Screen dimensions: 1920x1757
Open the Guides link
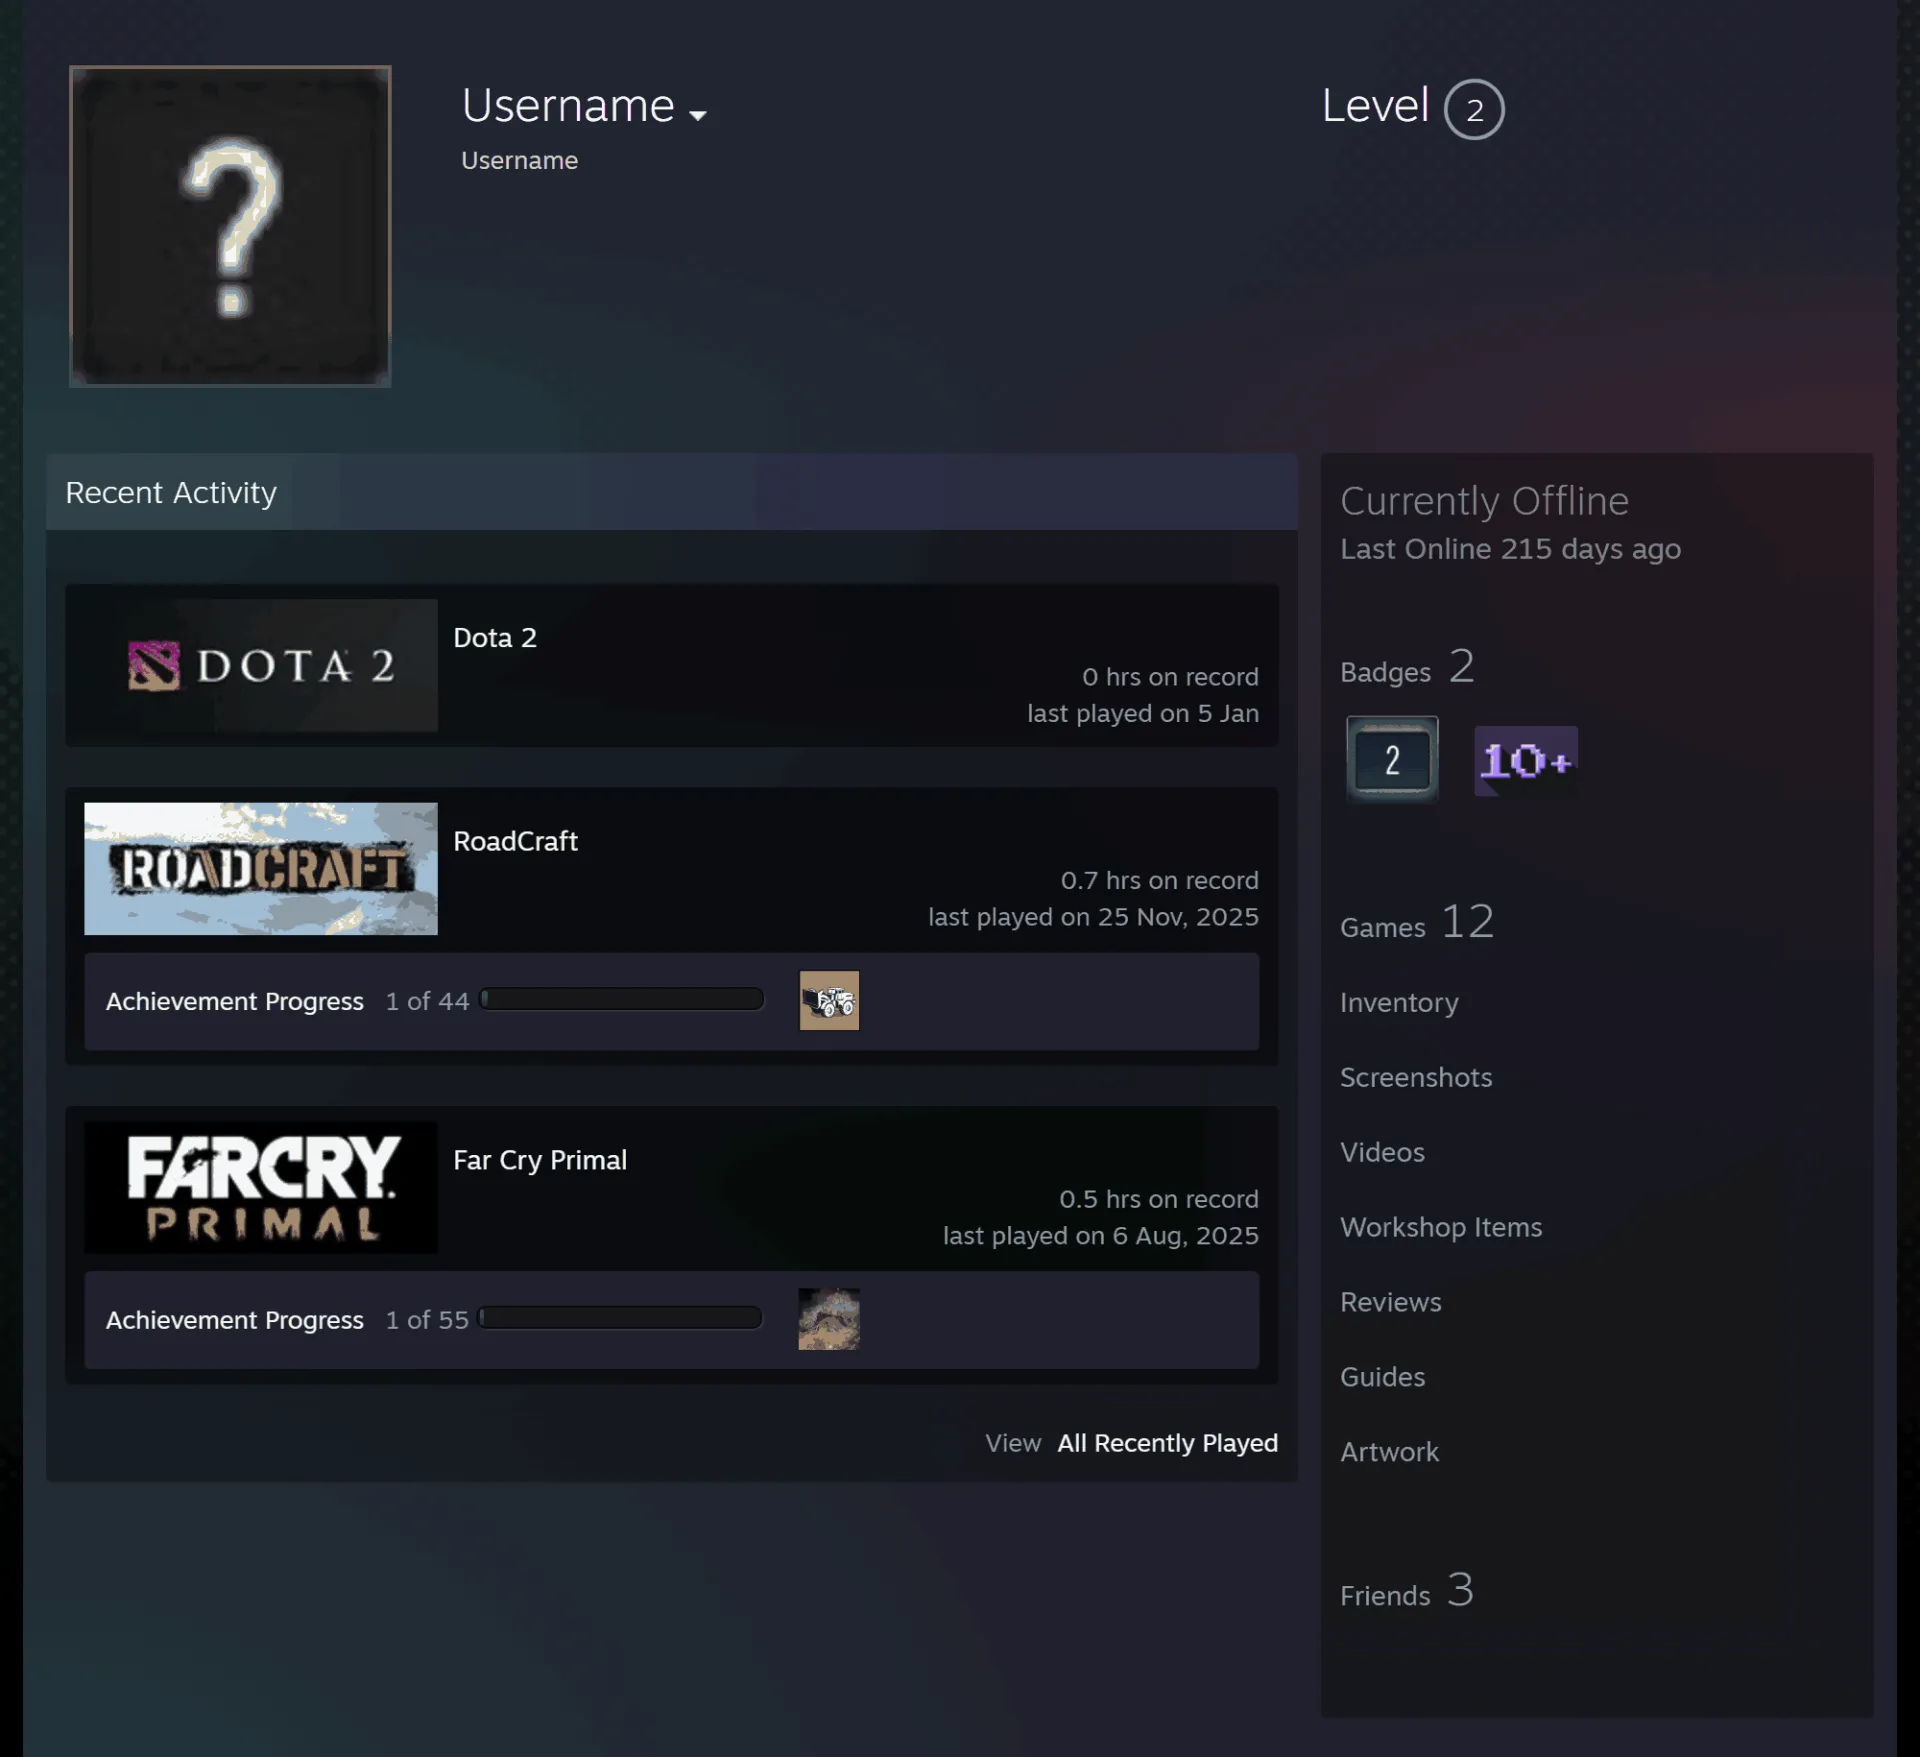click(x=1382, y=1377)
